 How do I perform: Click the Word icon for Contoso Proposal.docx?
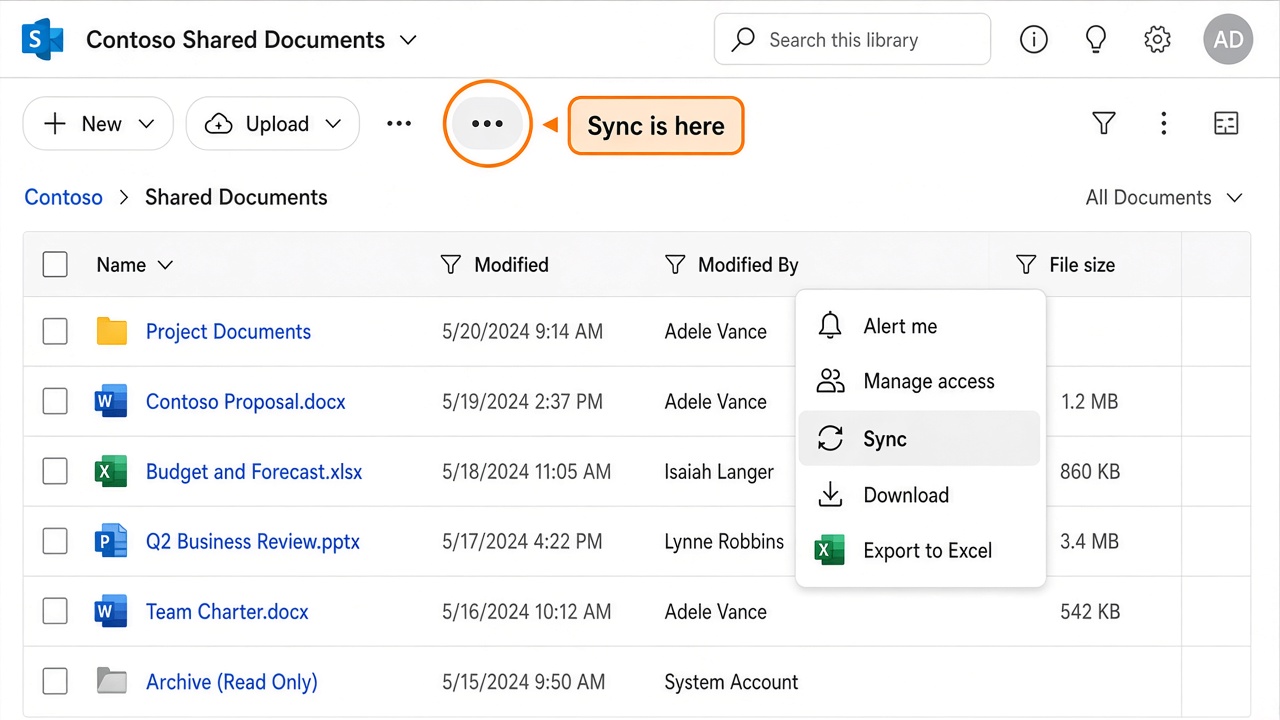(x=111, y=401)
